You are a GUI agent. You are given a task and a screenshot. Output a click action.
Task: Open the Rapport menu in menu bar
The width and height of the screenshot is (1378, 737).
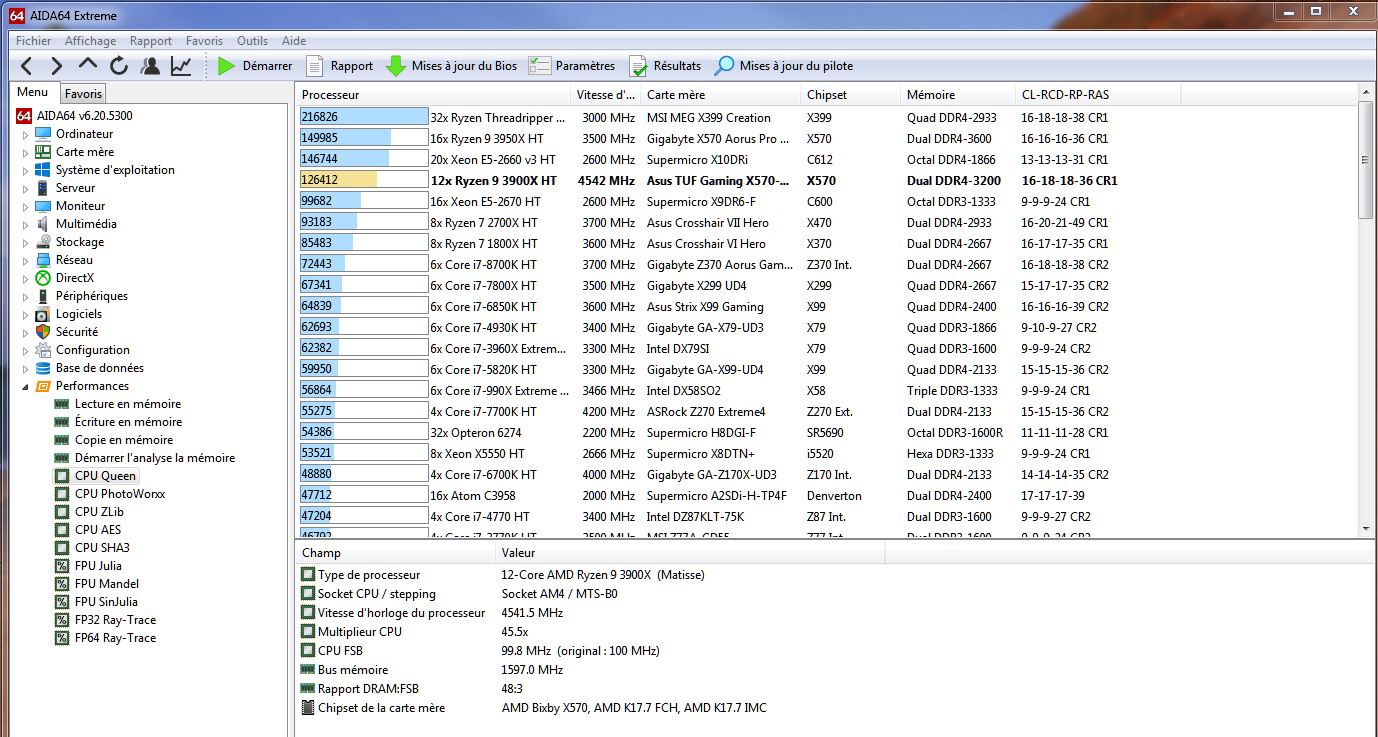click(151, 41)
